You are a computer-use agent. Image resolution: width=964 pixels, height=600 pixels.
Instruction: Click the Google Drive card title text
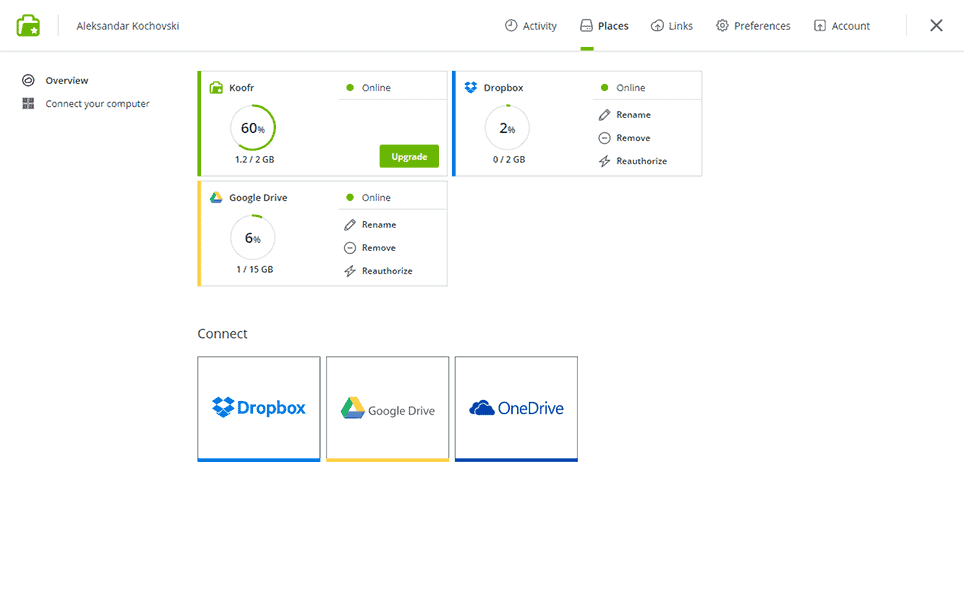[258, 197]
